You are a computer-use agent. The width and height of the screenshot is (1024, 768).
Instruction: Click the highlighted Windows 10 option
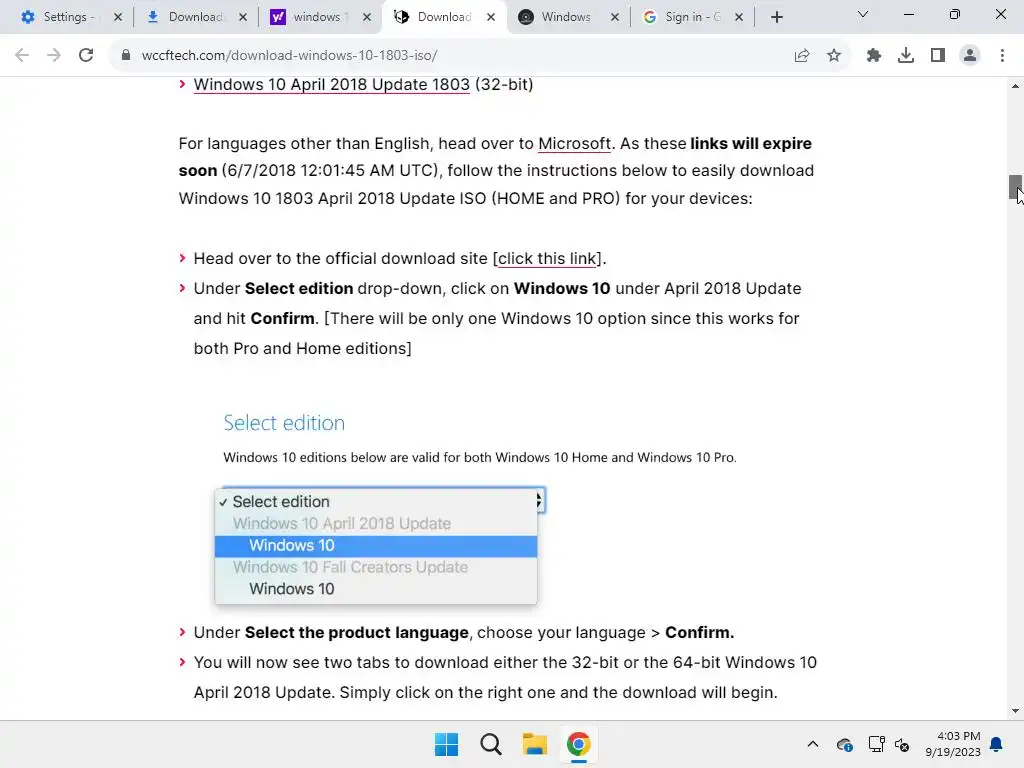(376, 546)
